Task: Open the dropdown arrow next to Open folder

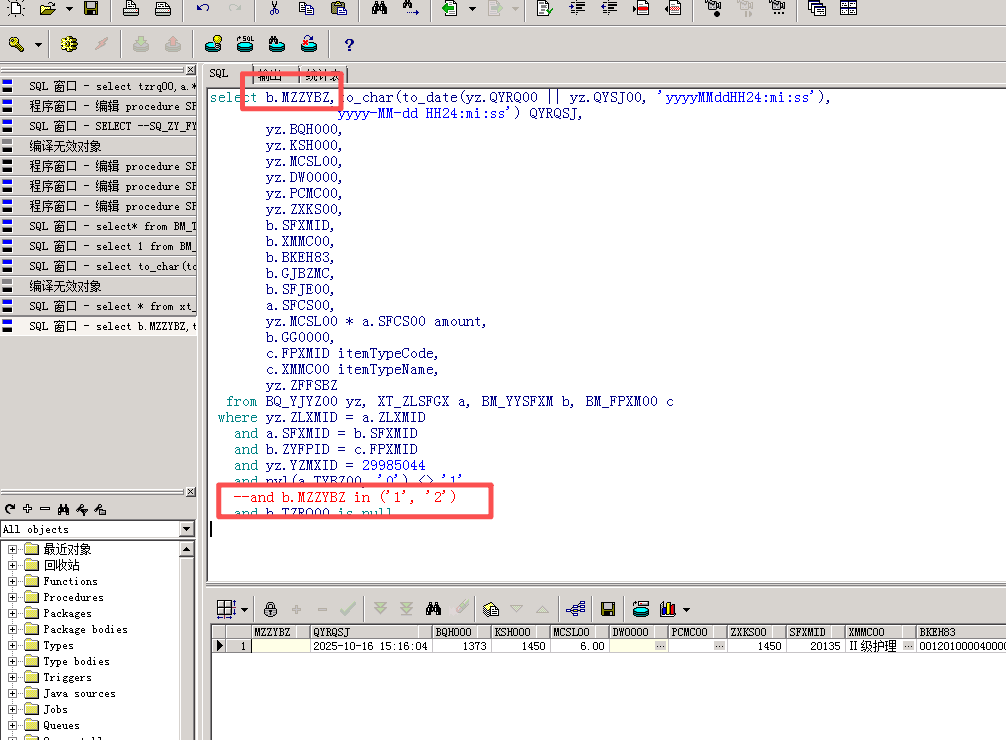Action: (x=69, y=9)
